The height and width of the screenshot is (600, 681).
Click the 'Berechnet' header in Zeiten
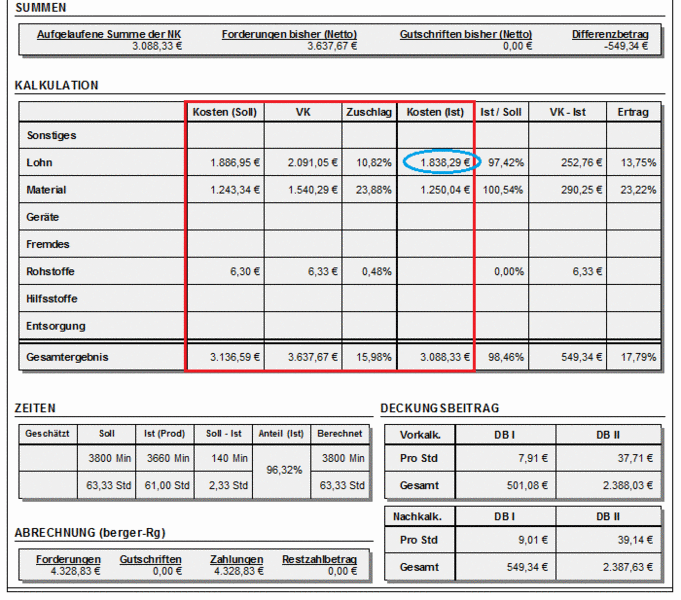pyautogui.click(x=340, y=434)
